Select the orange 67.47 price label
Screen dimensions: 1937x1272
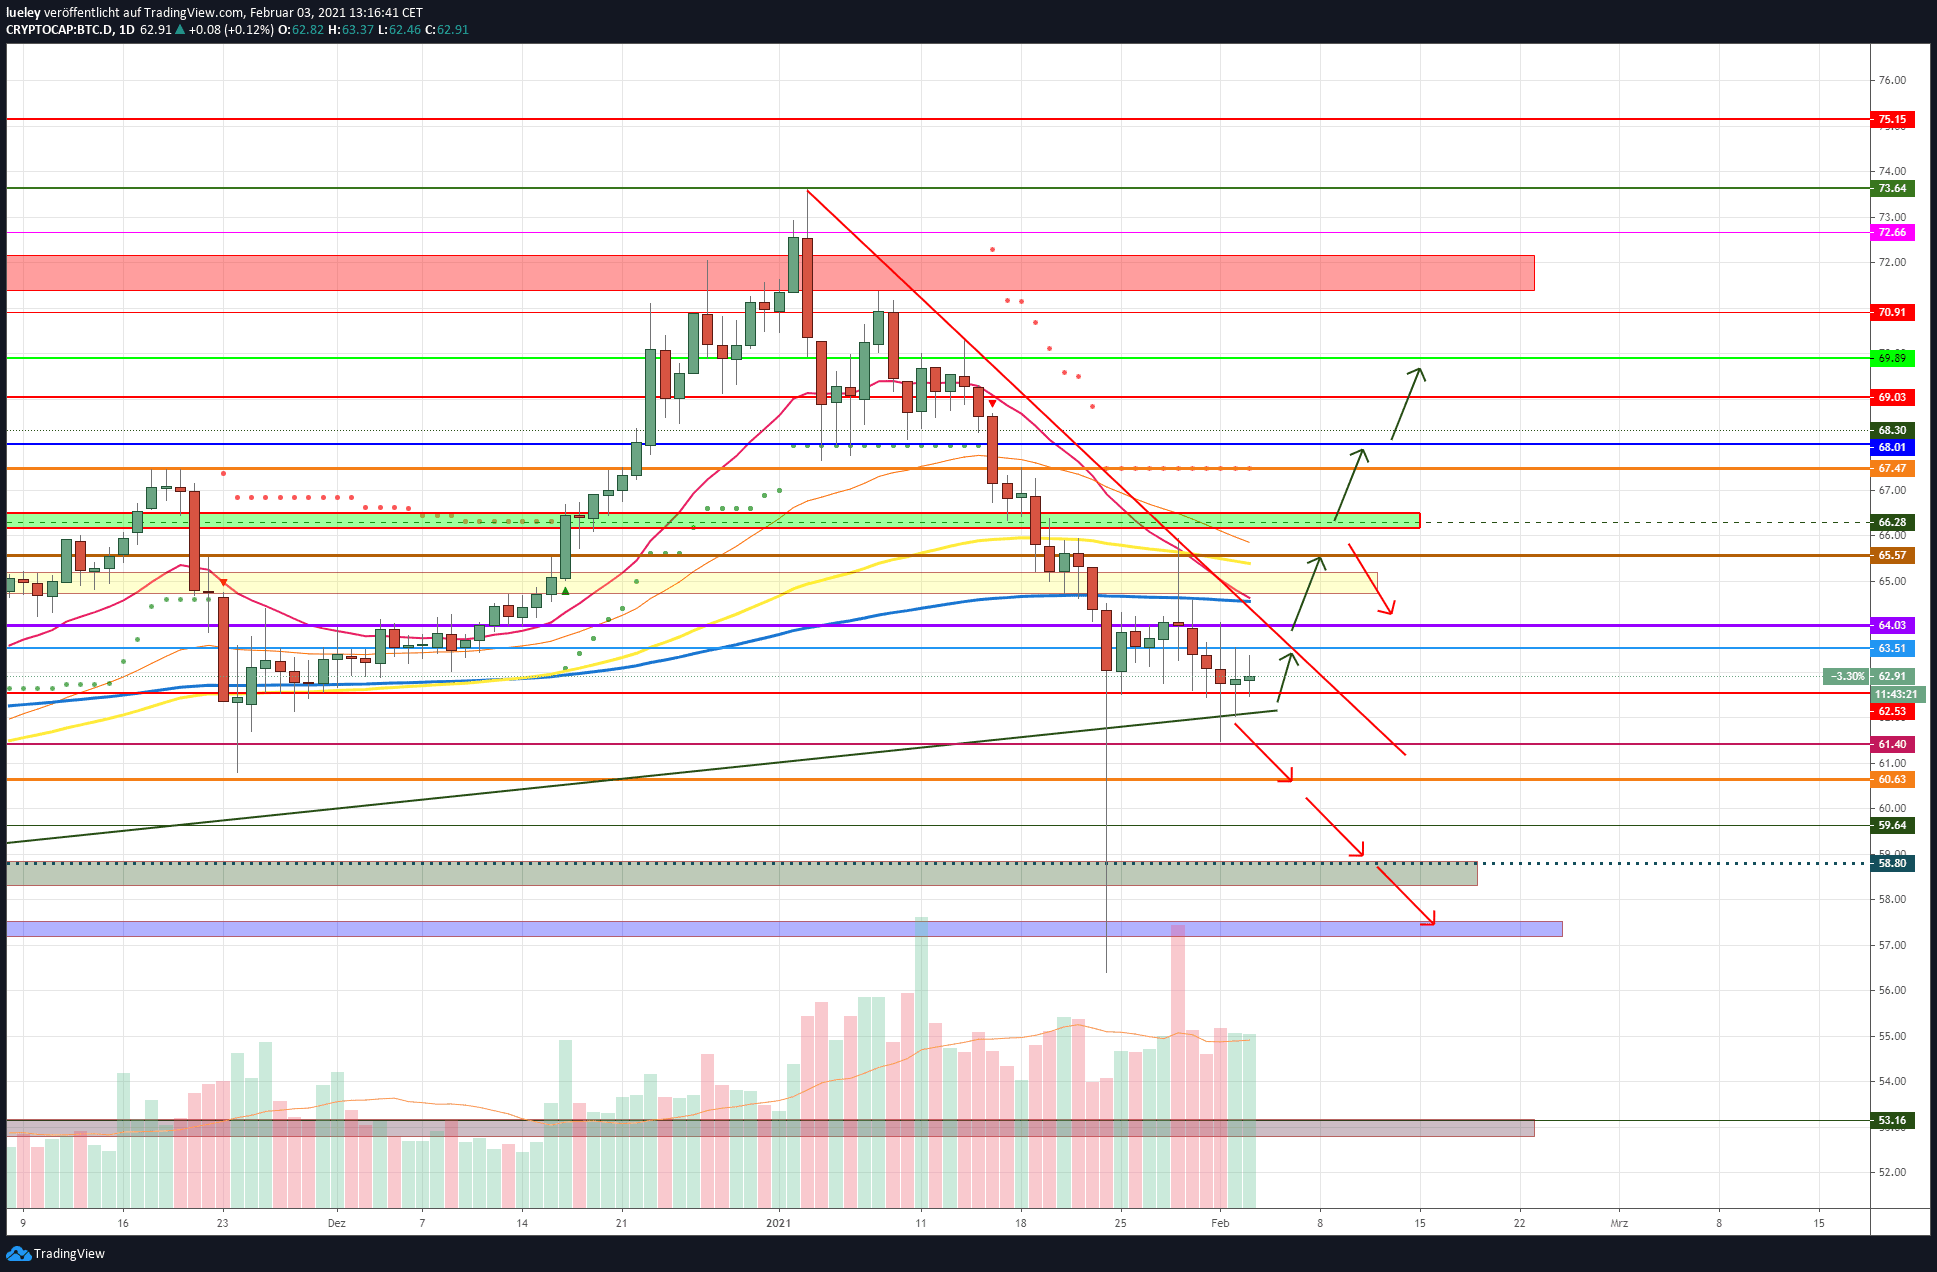[x=1892, y=468]
